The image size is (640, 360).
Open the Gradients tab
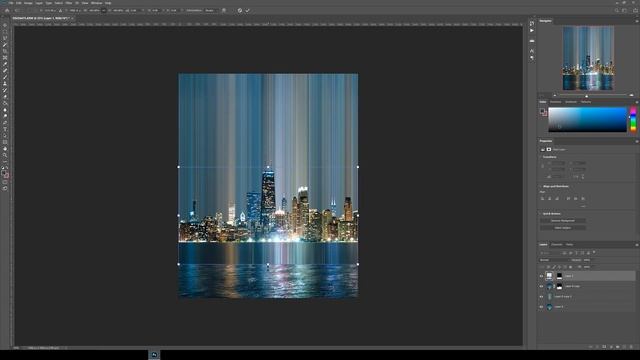571,102
